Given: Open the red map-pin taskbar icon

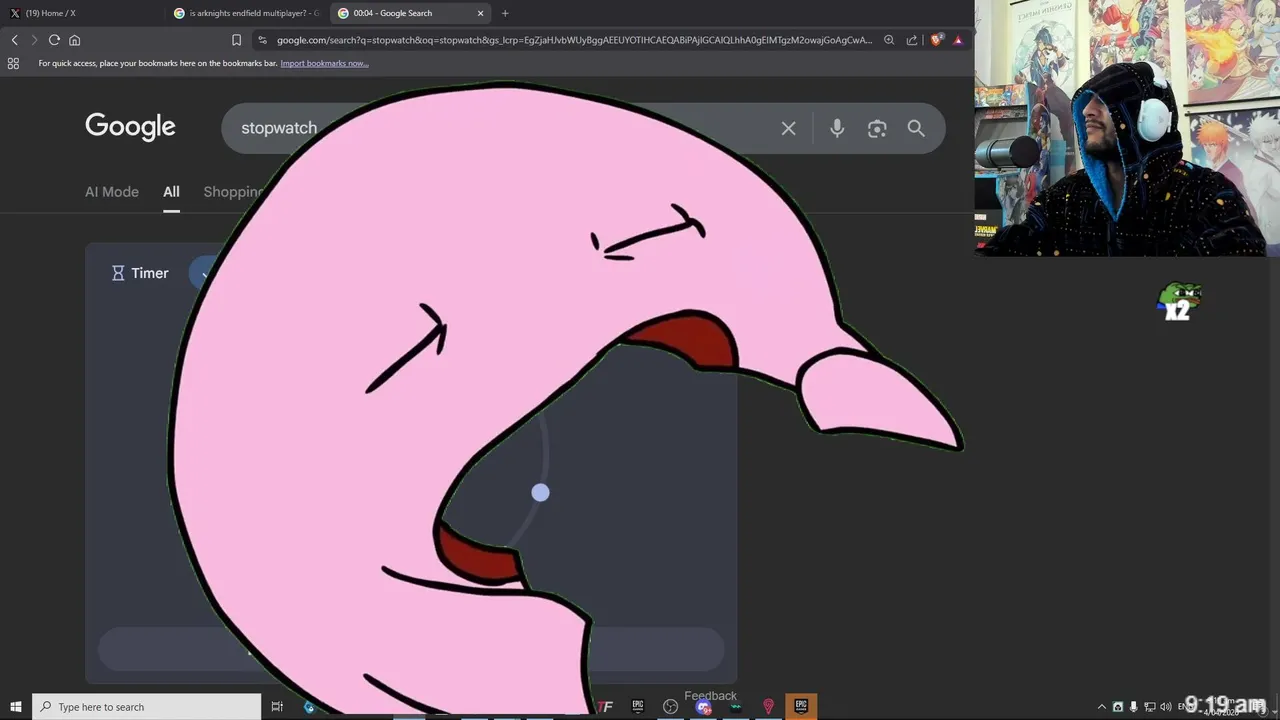Looking at the screenshot, I should [768, 706].
